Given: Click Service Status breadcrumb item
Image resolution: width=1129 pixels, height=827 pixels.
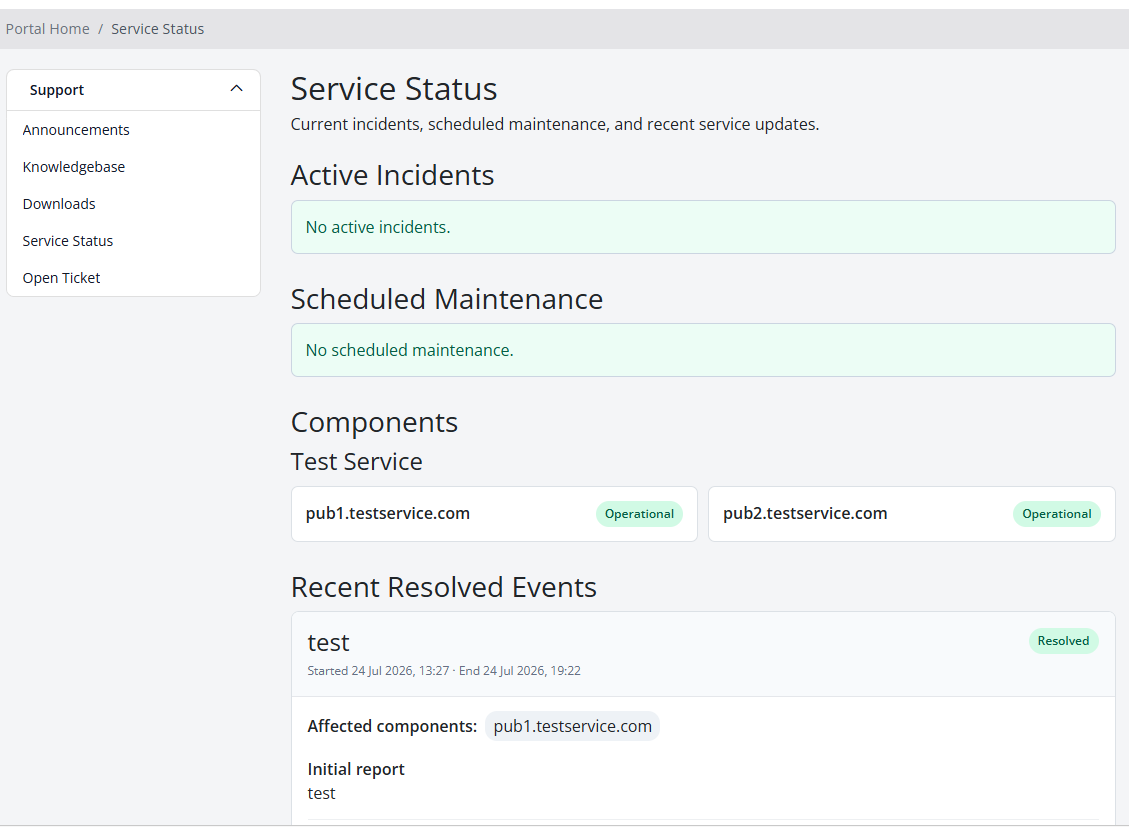Looking at the screenshot, I should (158, 30).
